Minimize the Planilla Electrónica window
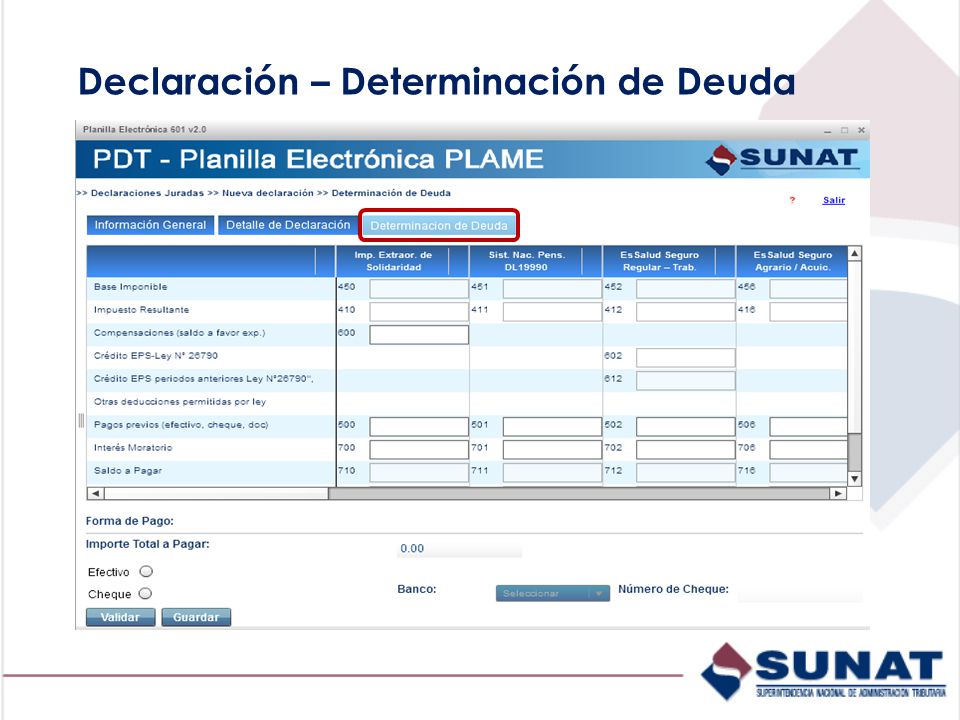Viewport: 960px width, 720px height. (828, 130)
